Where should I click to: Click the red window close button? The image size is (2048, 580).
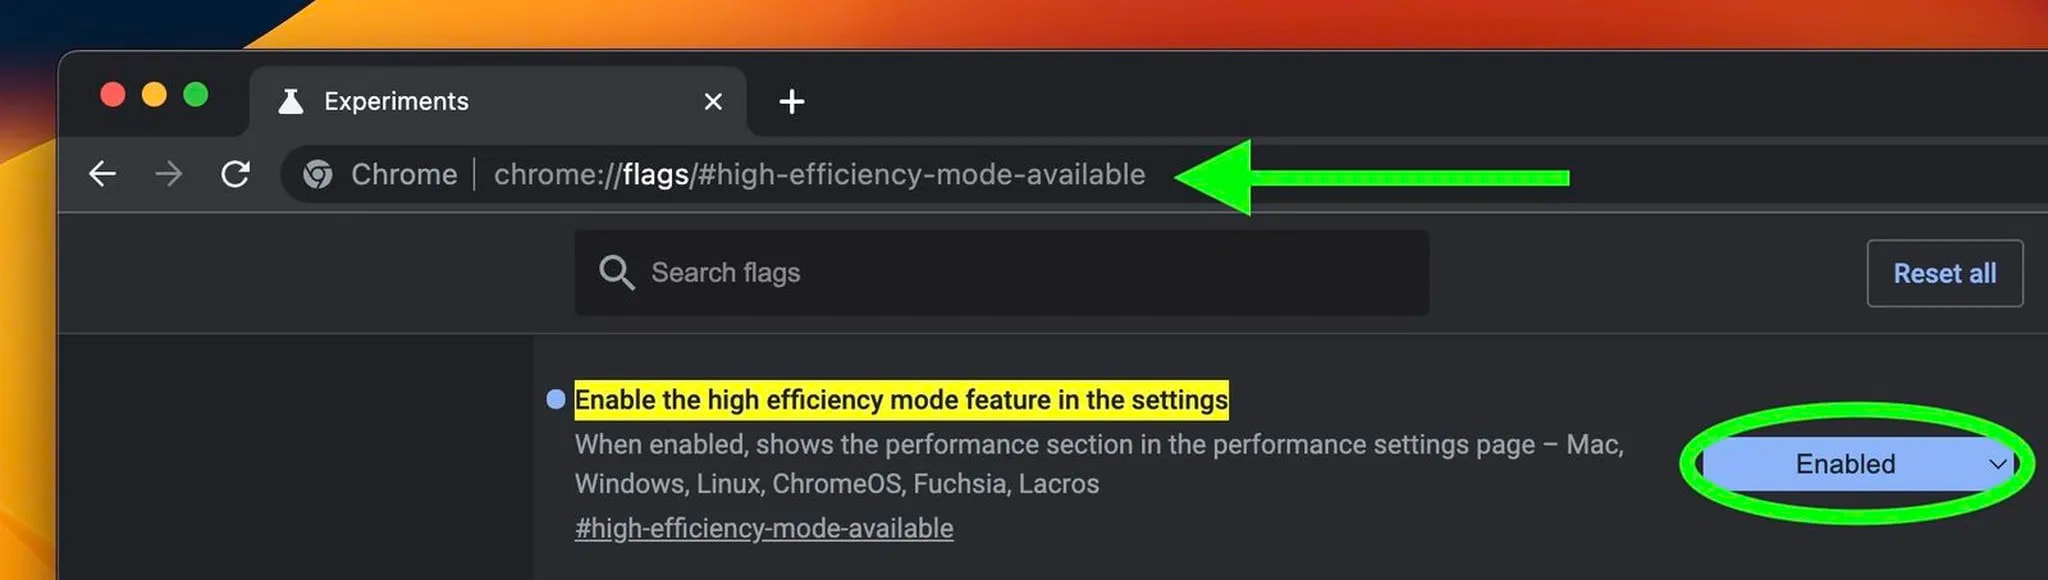click(113, 94)
